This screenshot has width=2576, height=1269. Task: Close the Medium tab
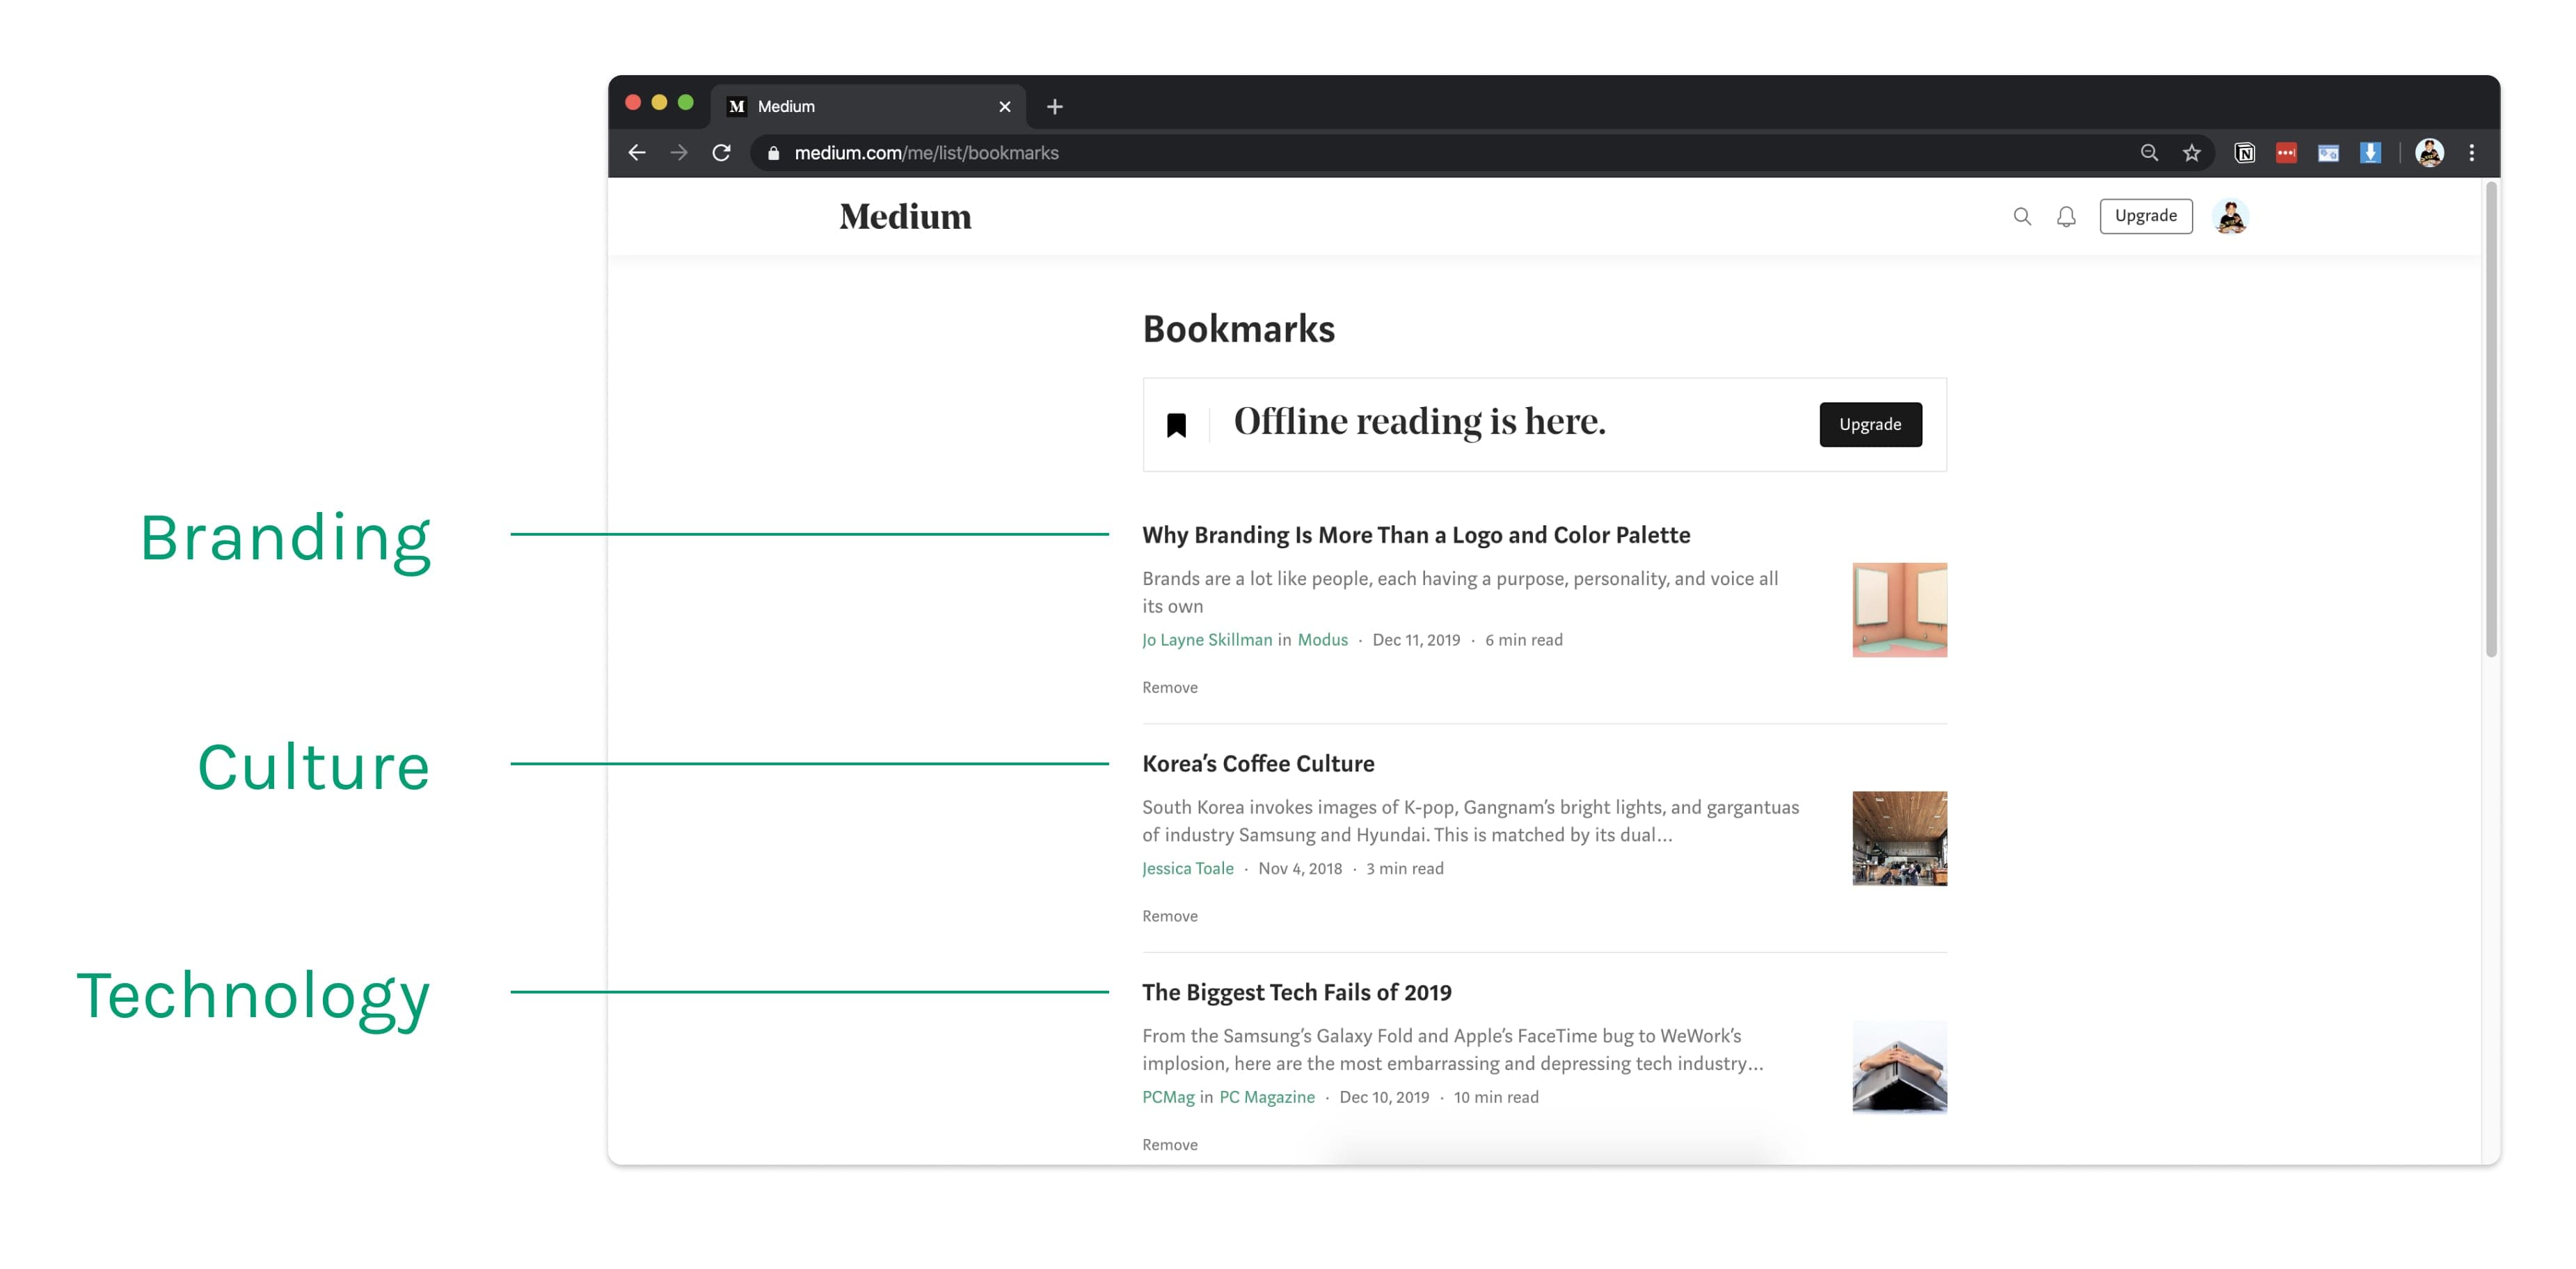(1005, 107)
